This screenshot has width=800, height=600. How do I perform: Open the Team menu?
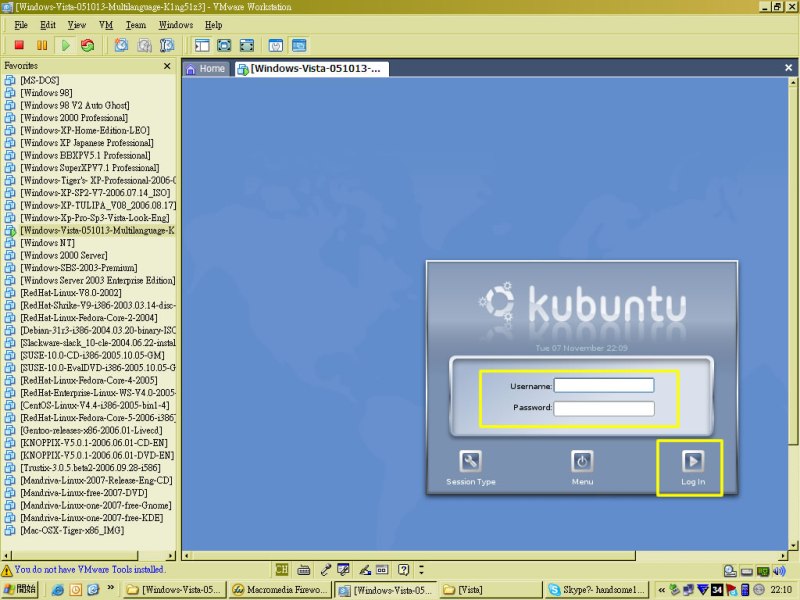point(136,25)
